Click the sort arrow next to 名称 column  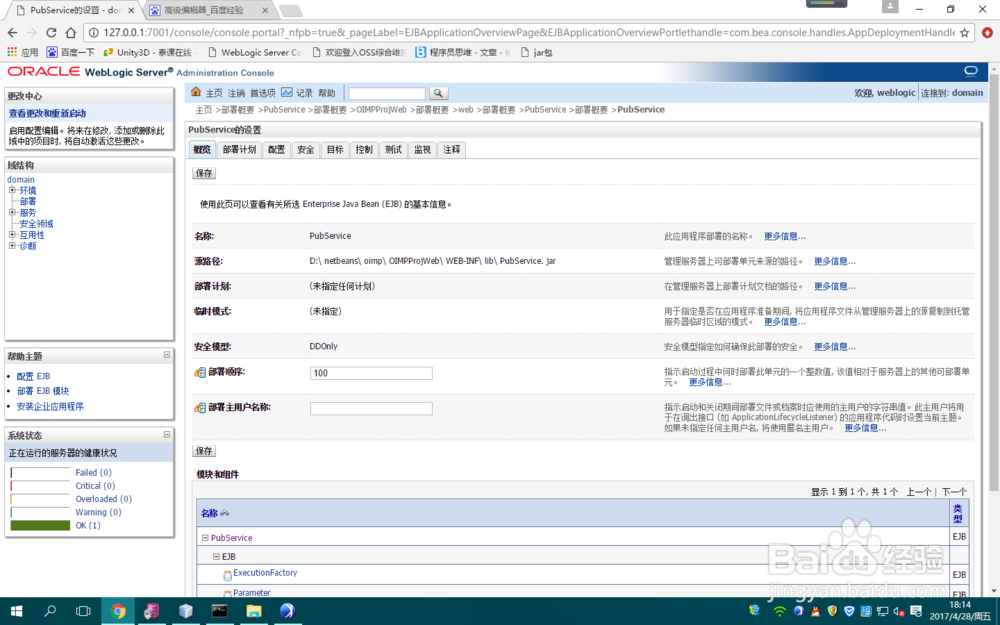[x=224, y=513]
